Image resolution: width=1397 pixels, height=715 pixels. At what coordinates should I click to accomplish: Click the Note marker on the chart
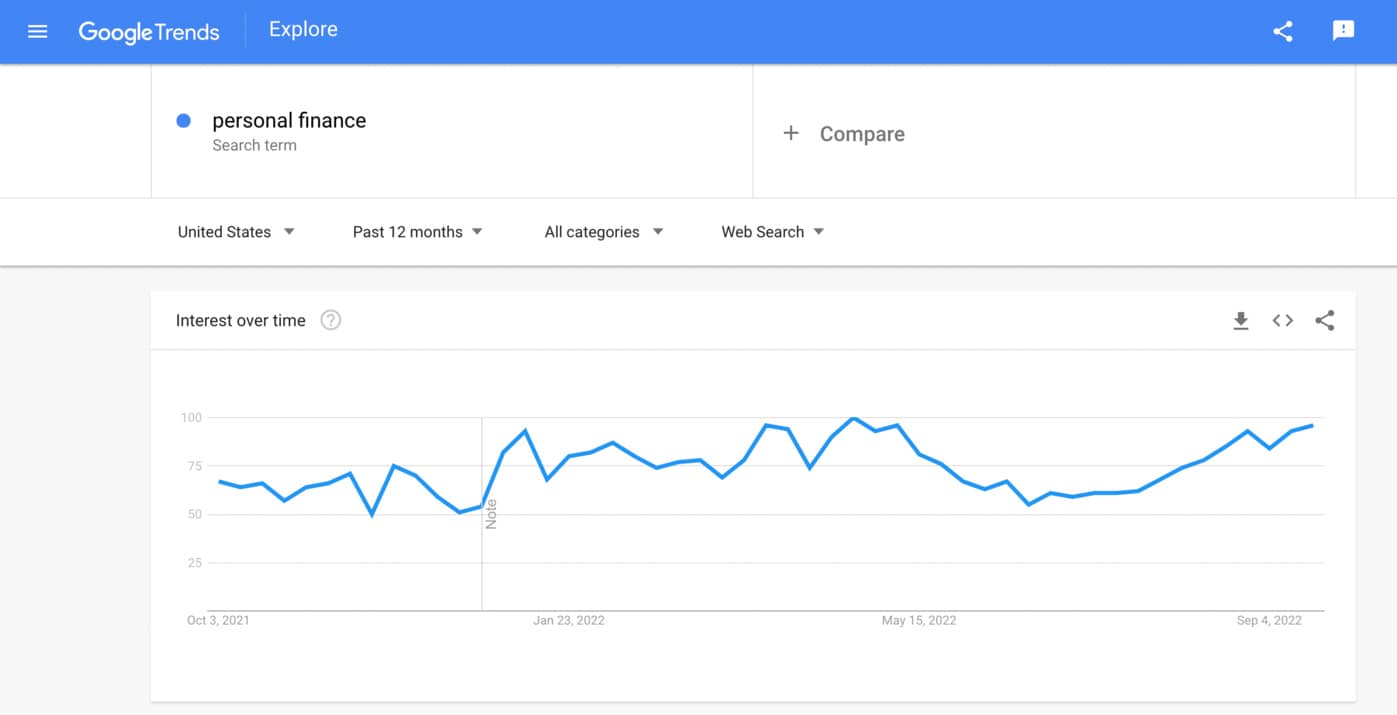pyautogui.click(x=491, y=514)
